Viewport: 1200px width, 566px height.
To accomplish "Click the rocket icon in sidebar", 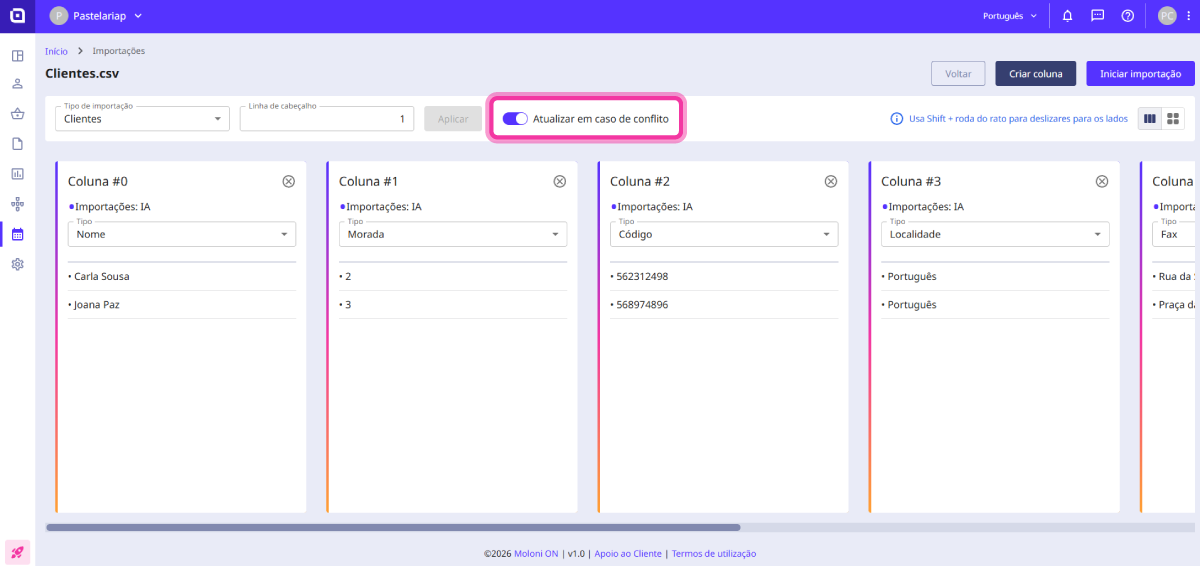I will (17, 551).
